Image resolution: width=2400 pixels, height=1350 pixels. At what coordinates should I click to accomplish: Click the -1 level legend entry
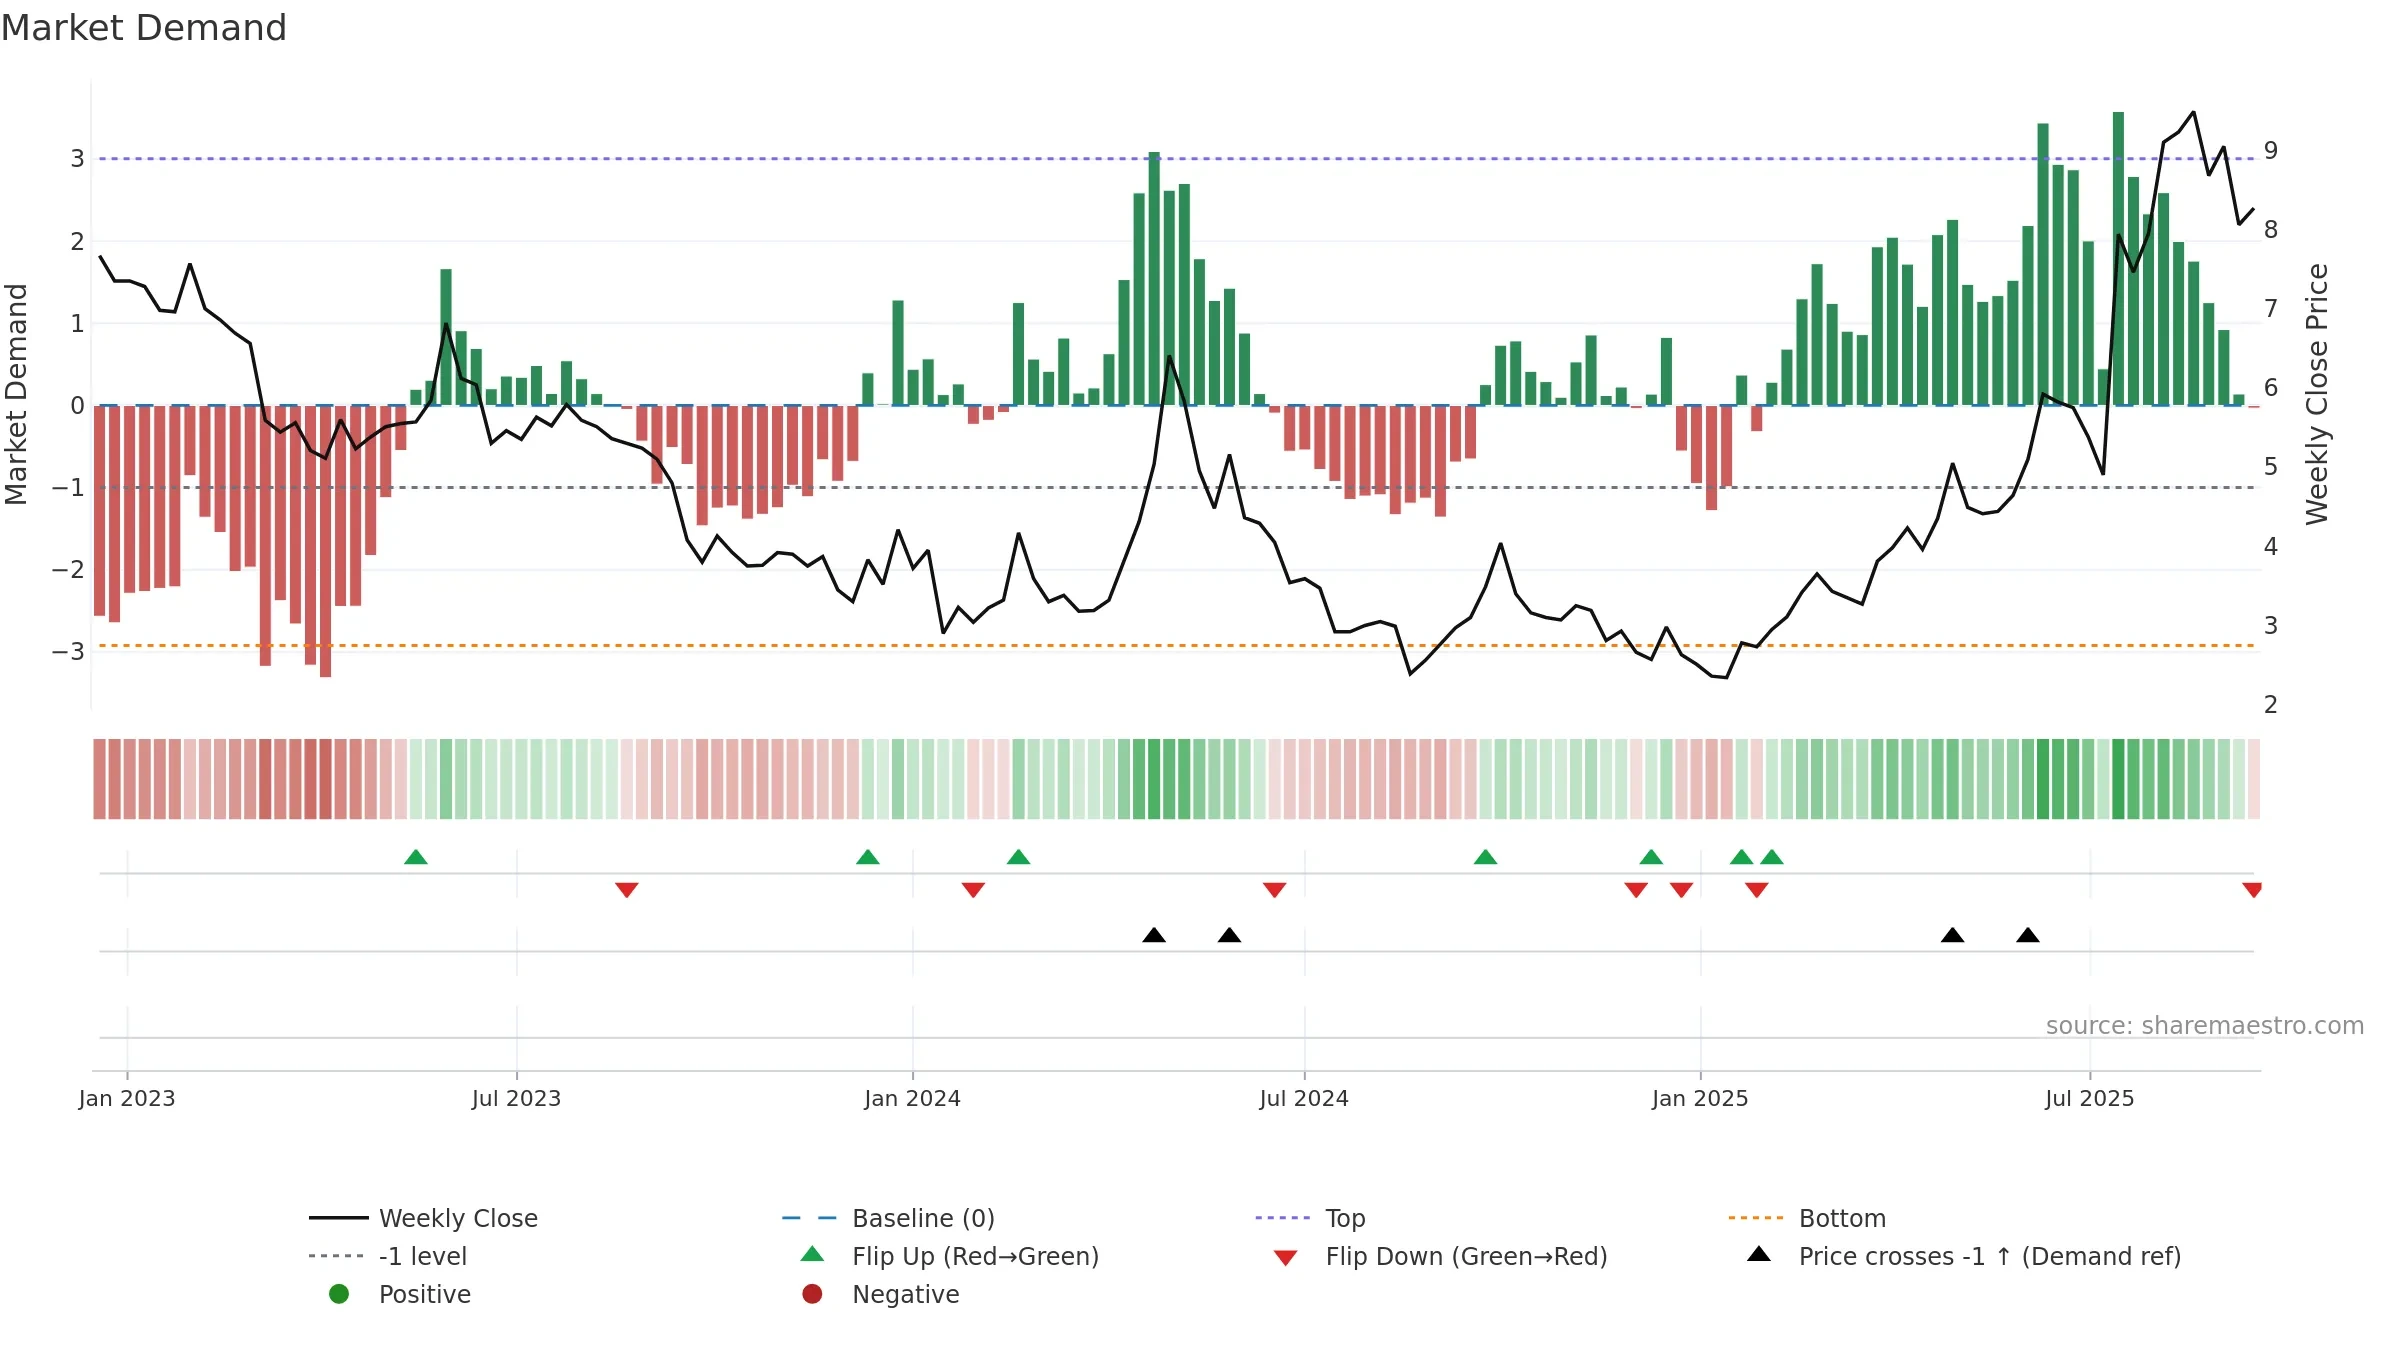(388, 1256)
